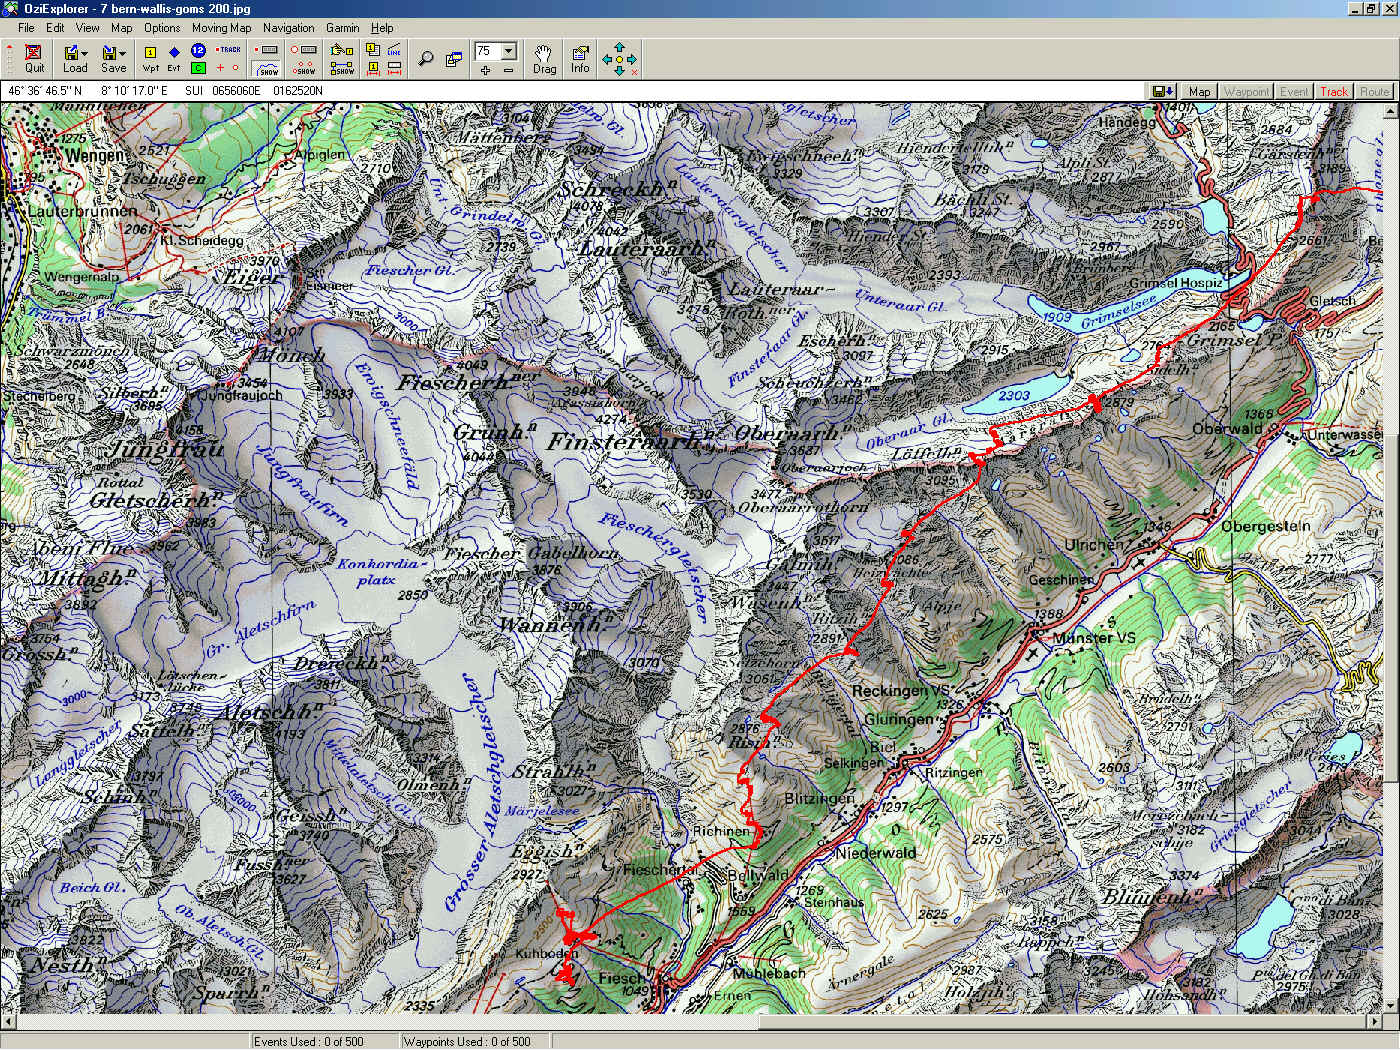Click the zoom-out minus button below zoom box

coord(508,70)
